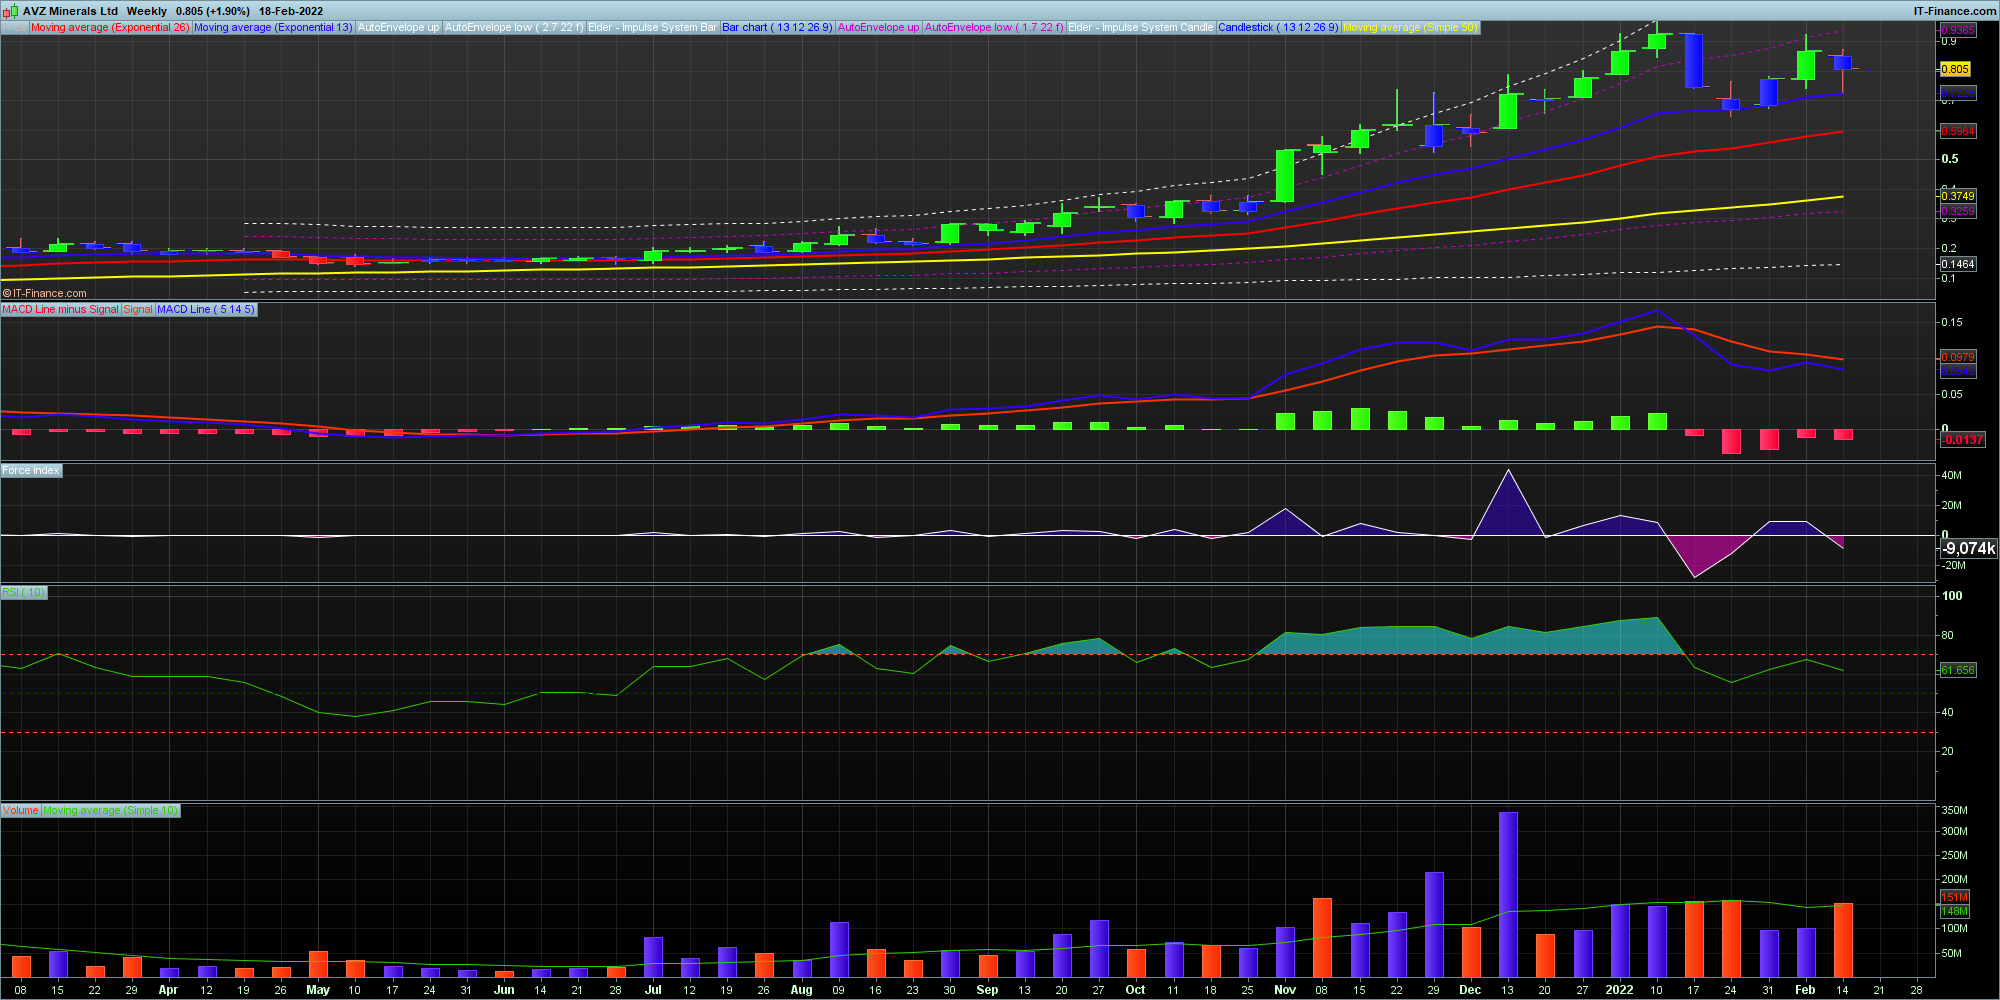Image resolution: width=2000 pixels, height=1000 pixels.
Task: Click the 40M Force index axis label
Action: [1951, 475]
